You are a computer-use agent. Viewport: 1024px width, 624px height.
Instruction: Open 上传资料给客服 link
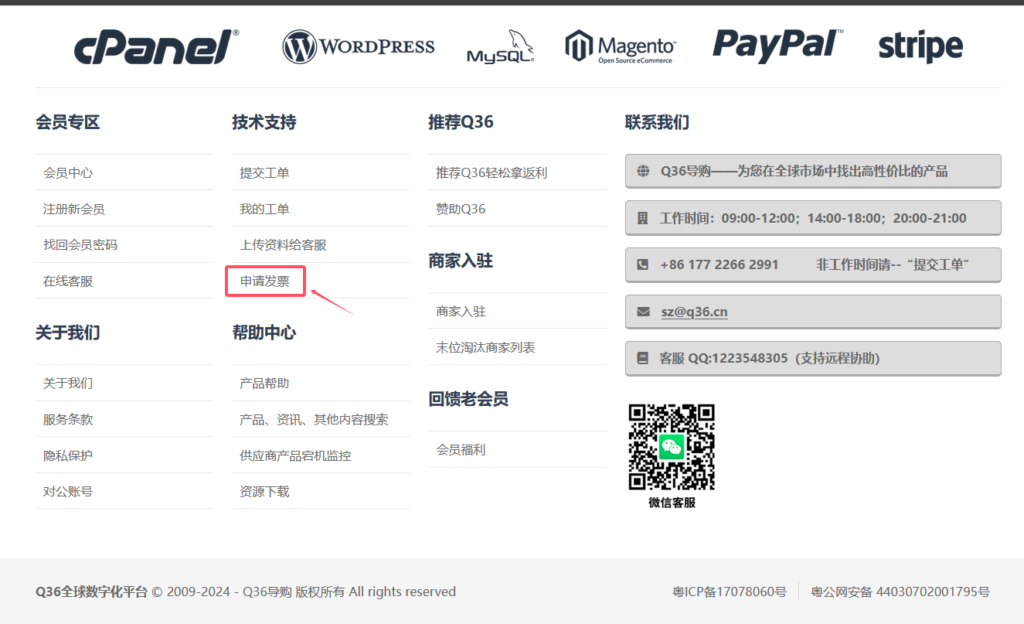[x=283, y=245]
